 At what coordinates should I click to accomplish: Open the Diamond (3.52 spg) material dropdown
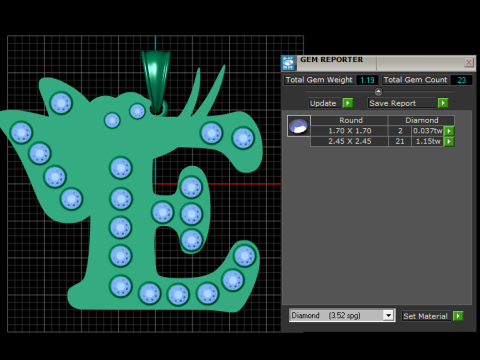342,315
